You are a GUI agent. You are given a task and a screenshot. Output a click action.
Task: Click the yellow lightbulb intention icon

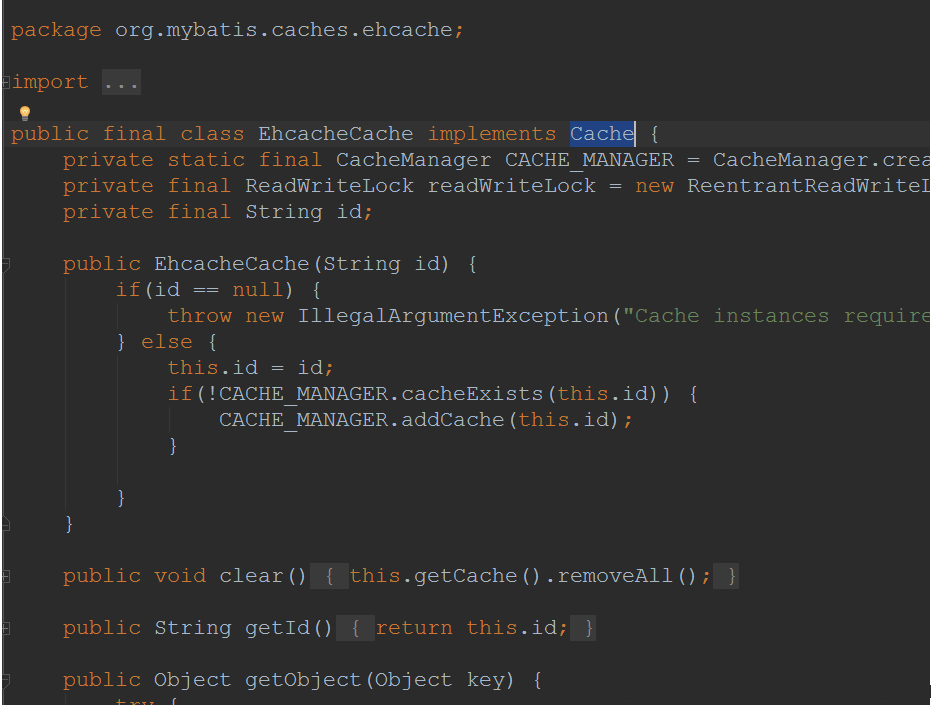click(x=25, y=113)
